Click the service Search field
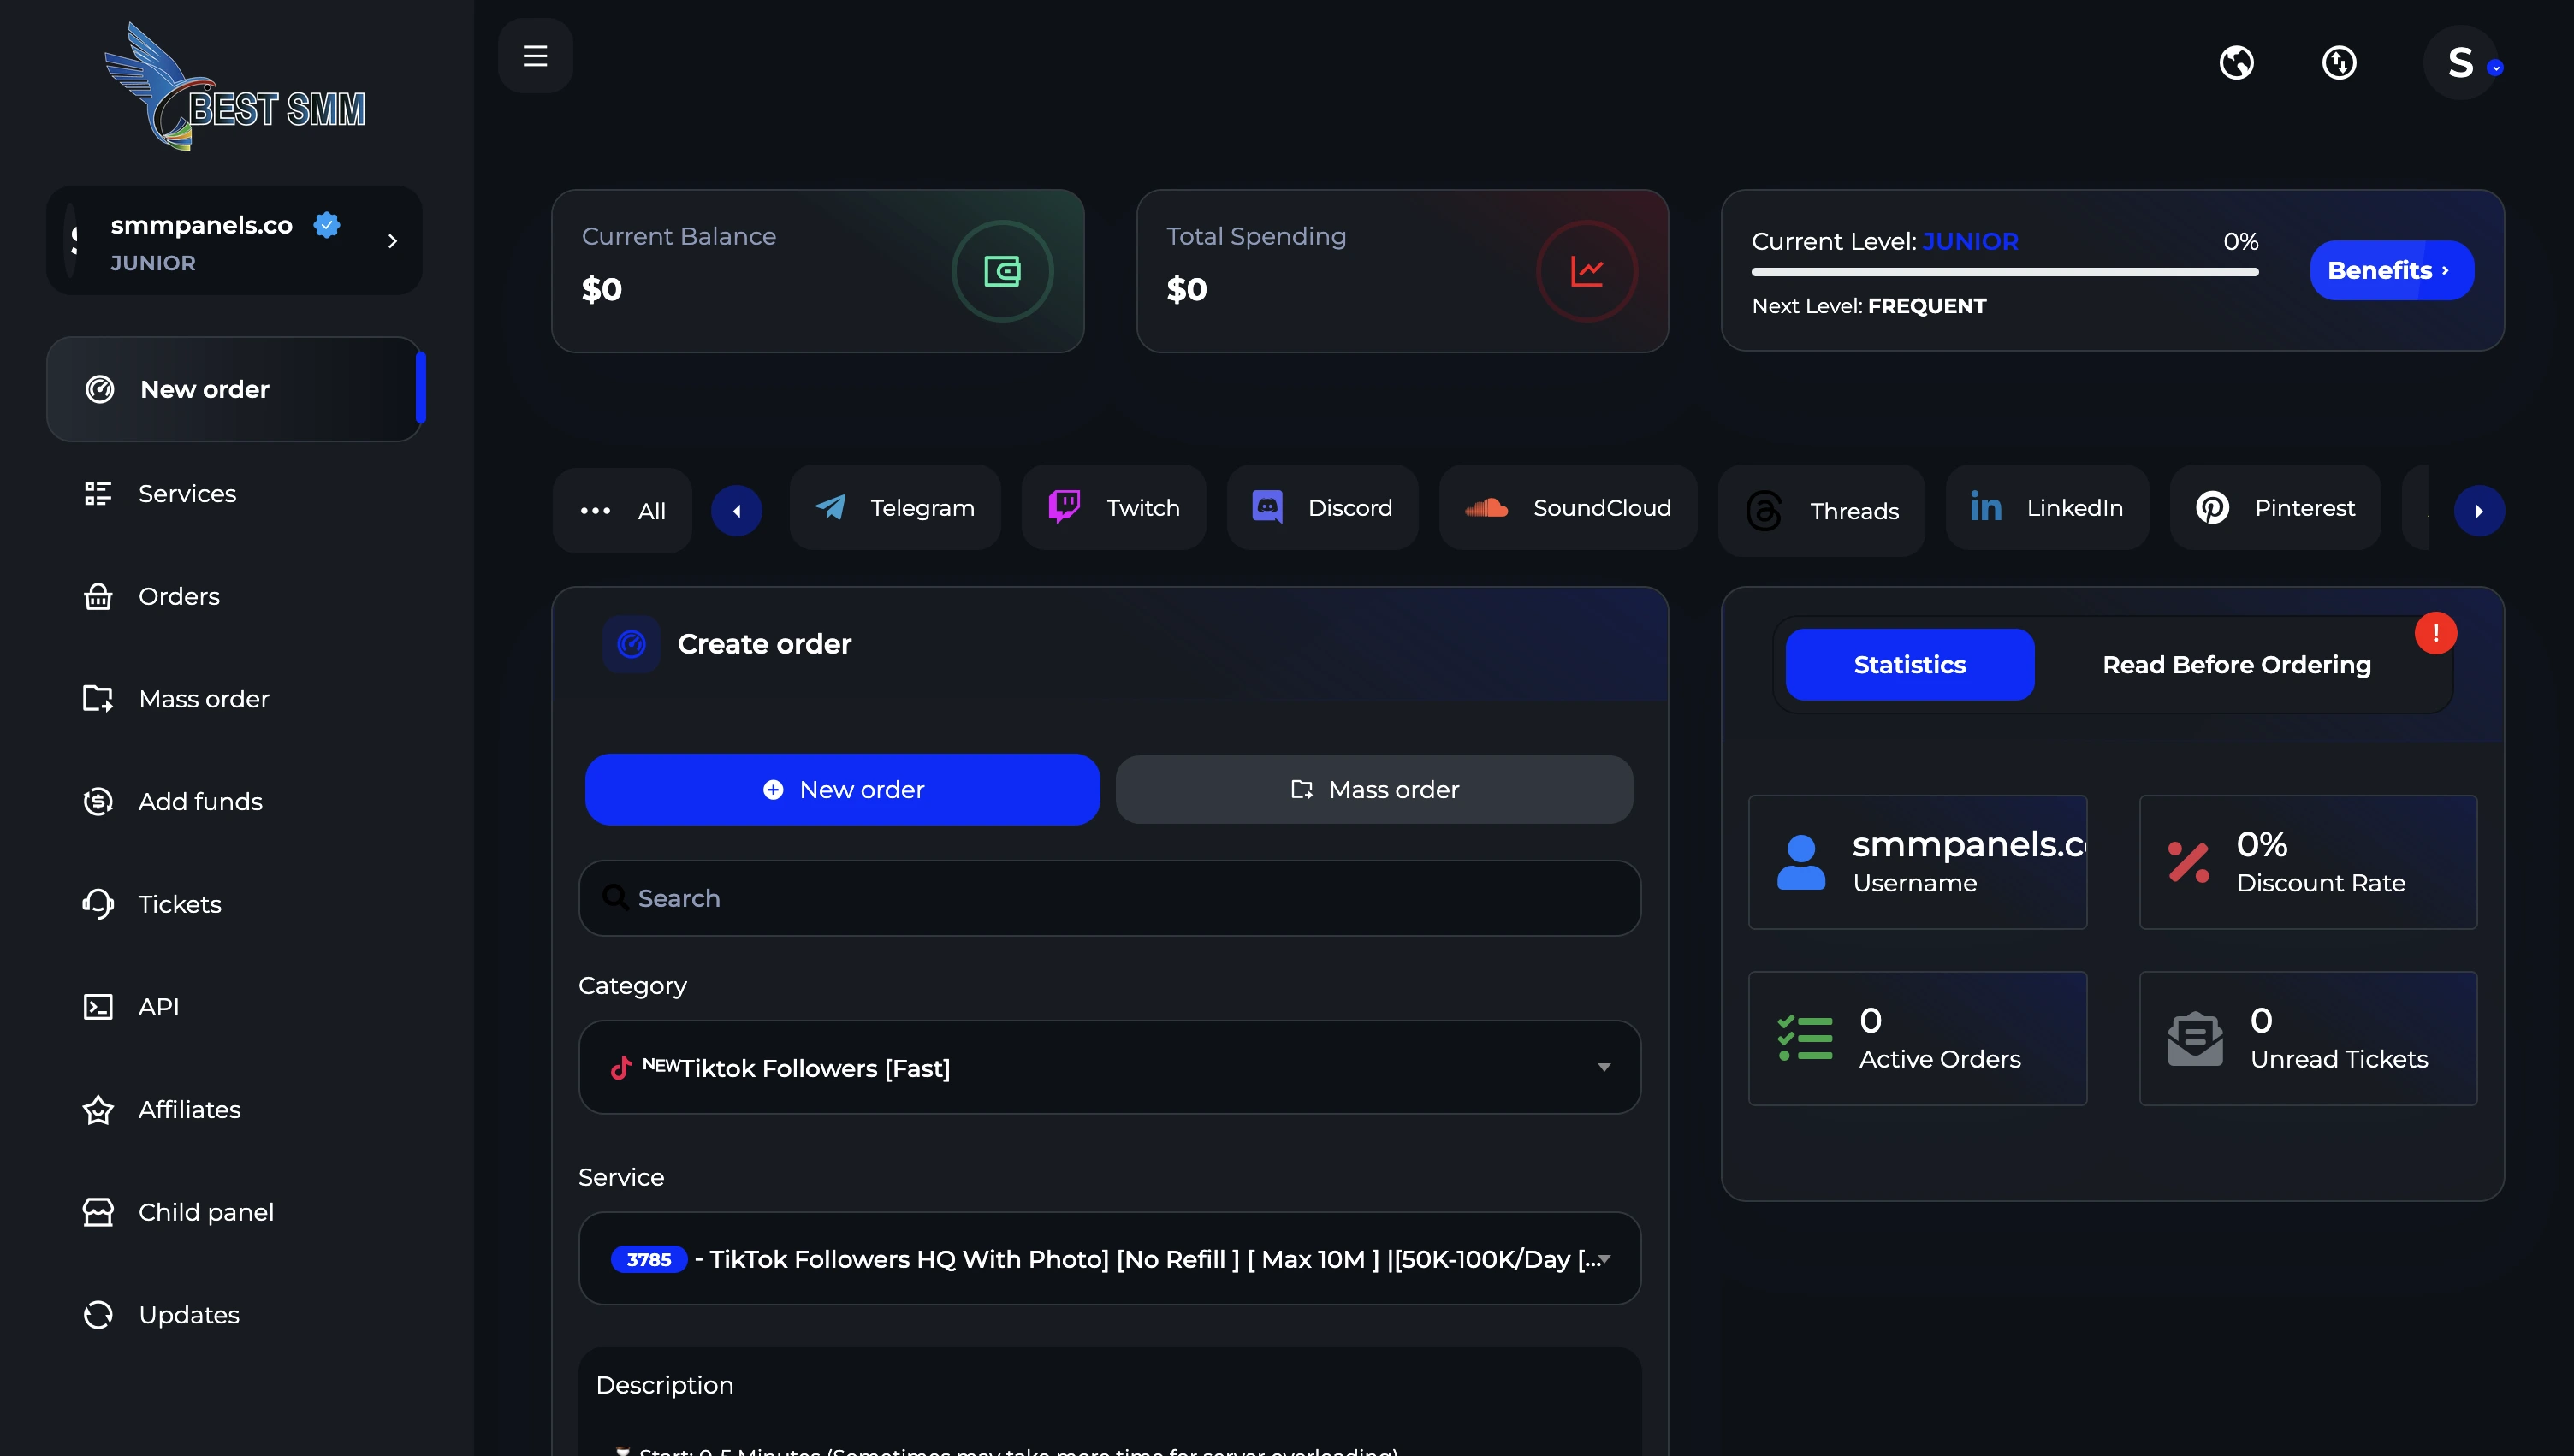 (x=1109, y=898)
